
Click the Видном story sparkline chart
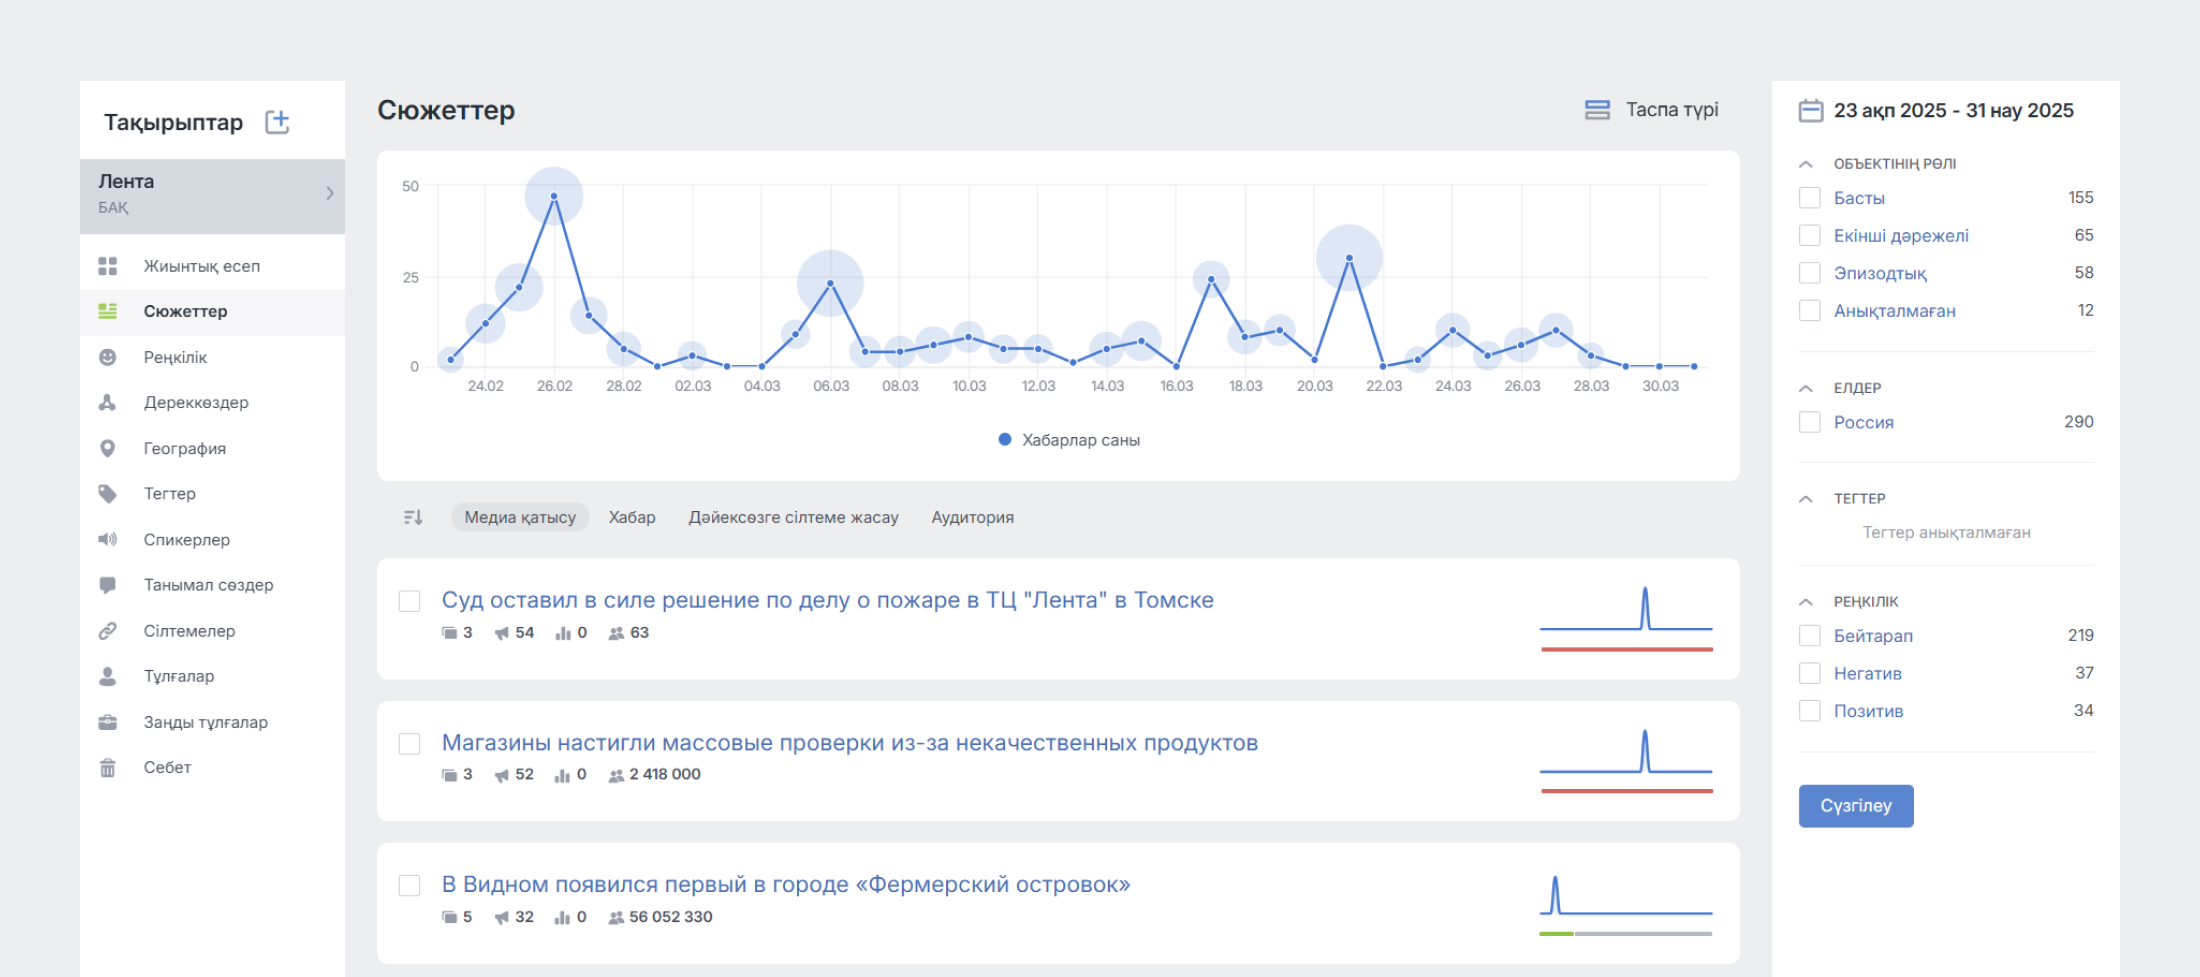coord(1626,894)
